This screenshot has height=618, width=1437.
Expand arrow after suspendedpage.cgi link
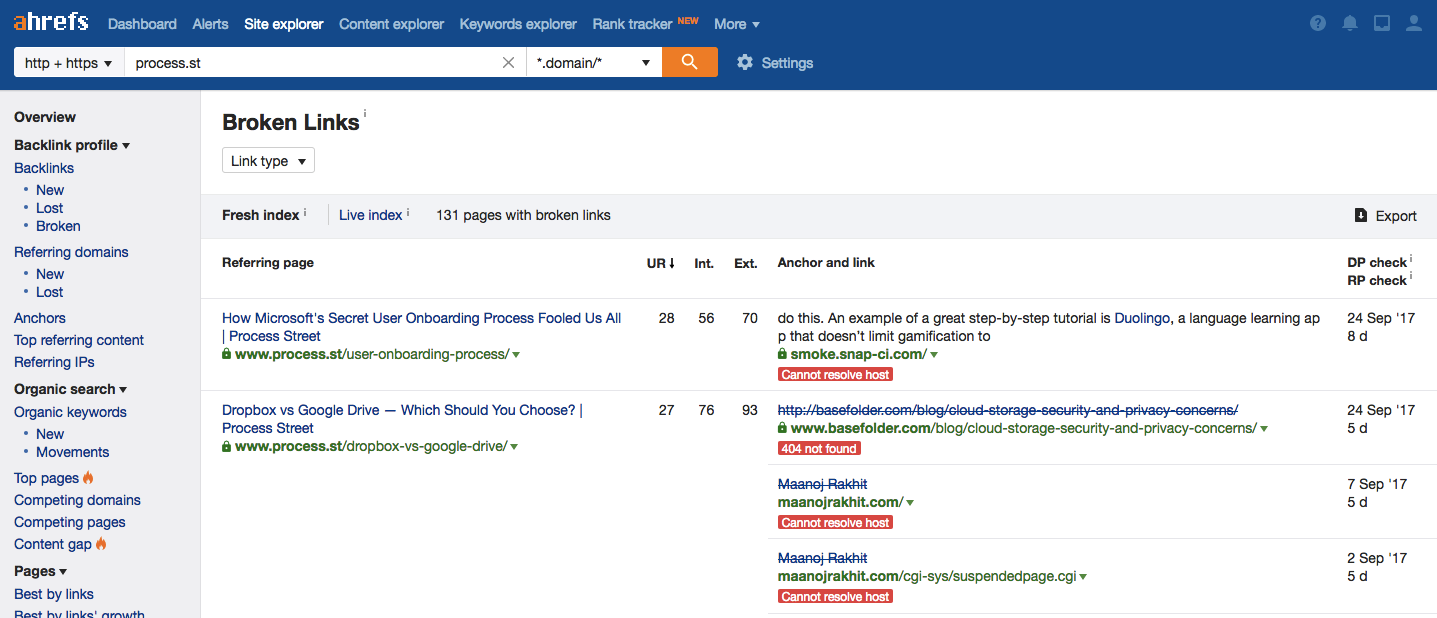1083,577
